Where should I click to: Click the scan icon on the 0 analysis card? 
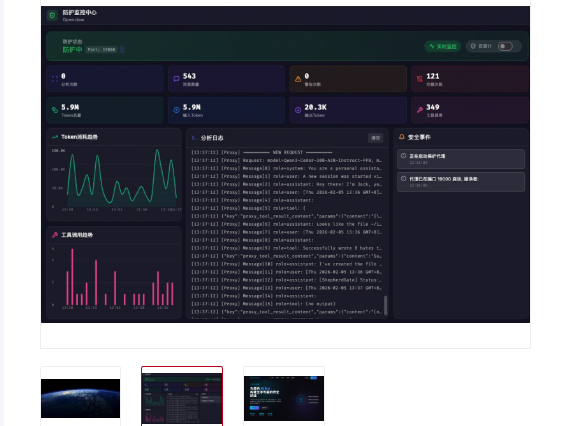55,79
